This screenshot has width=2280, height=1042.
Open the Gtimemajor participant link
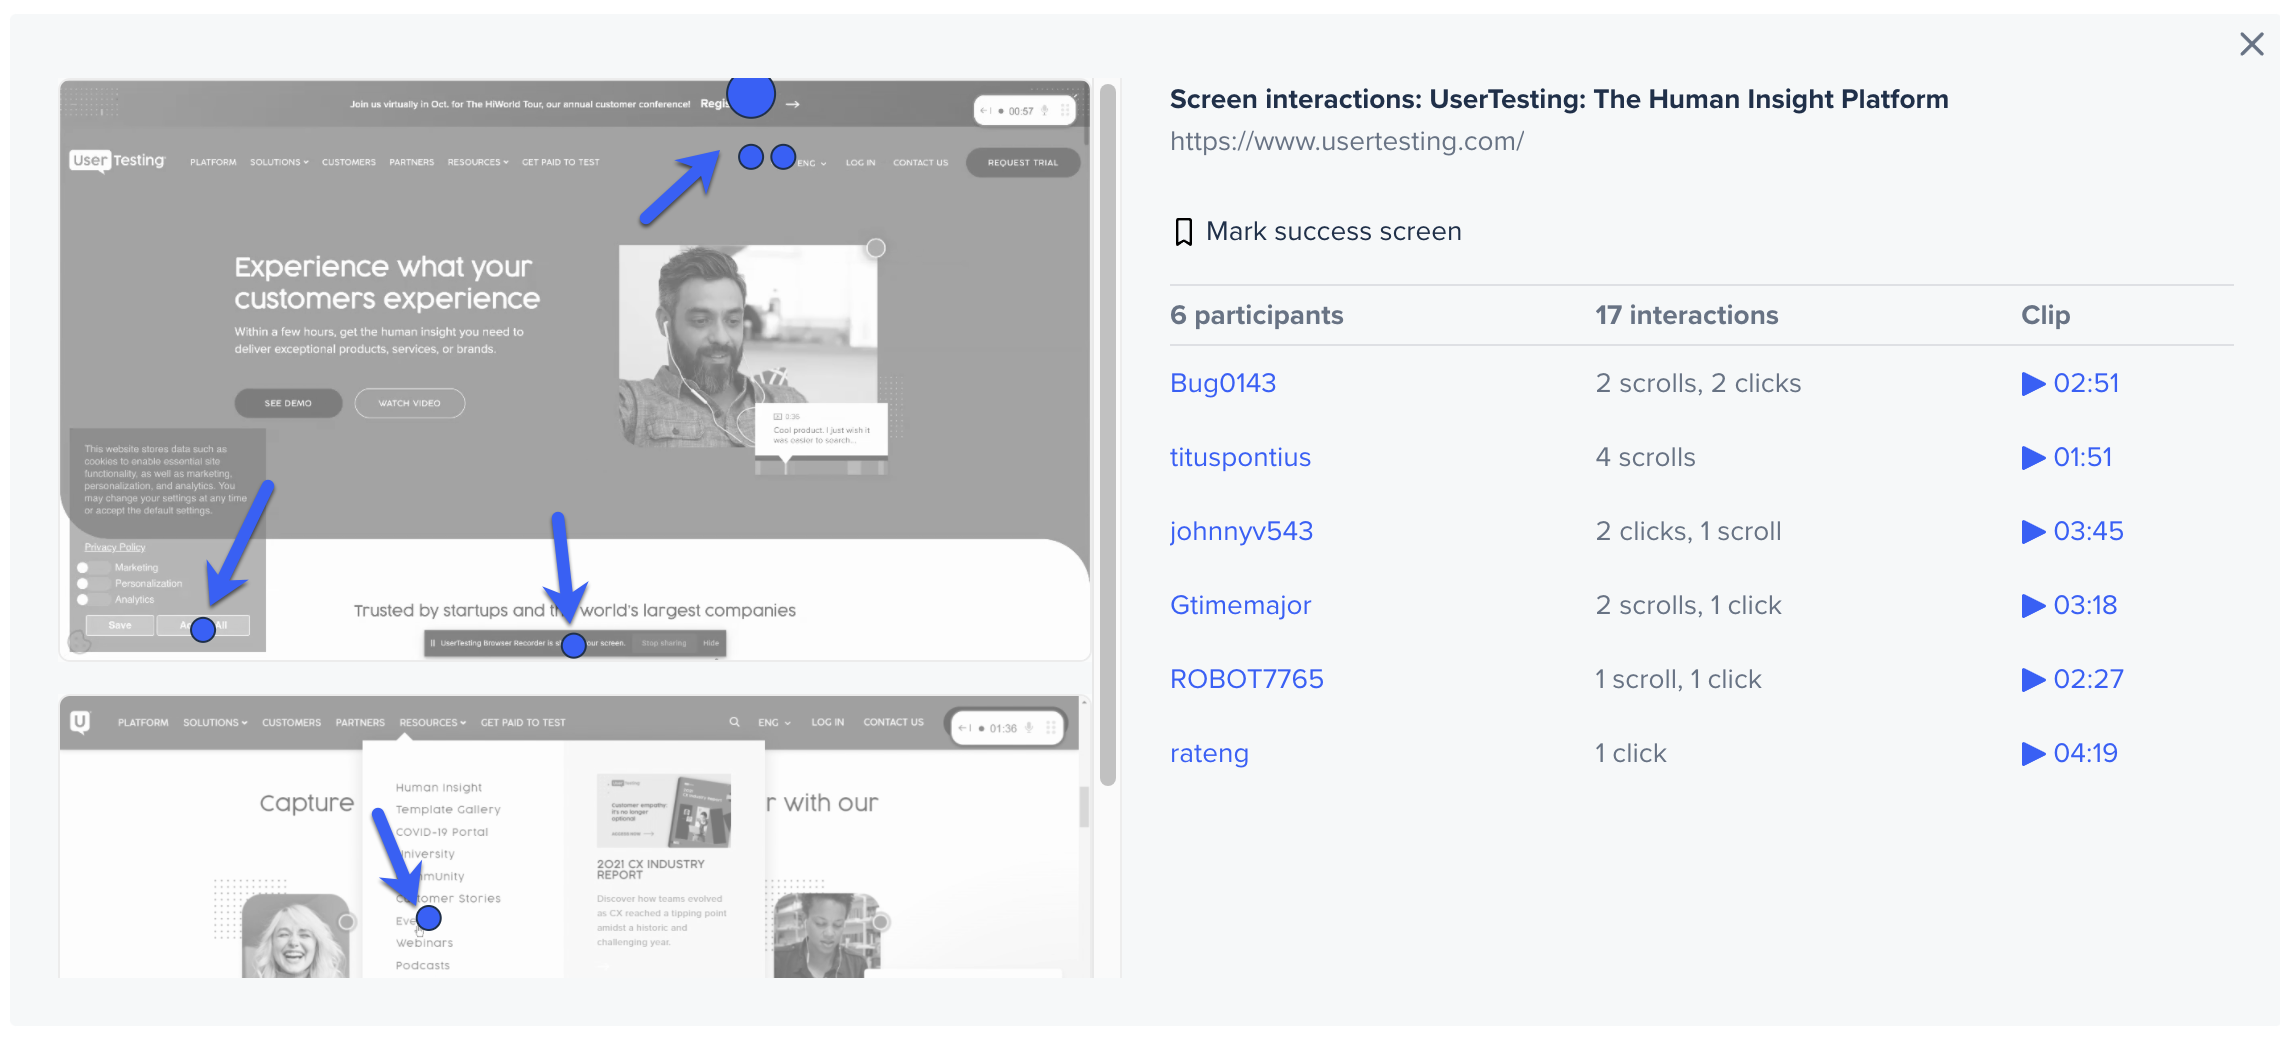pos(1240,605)
